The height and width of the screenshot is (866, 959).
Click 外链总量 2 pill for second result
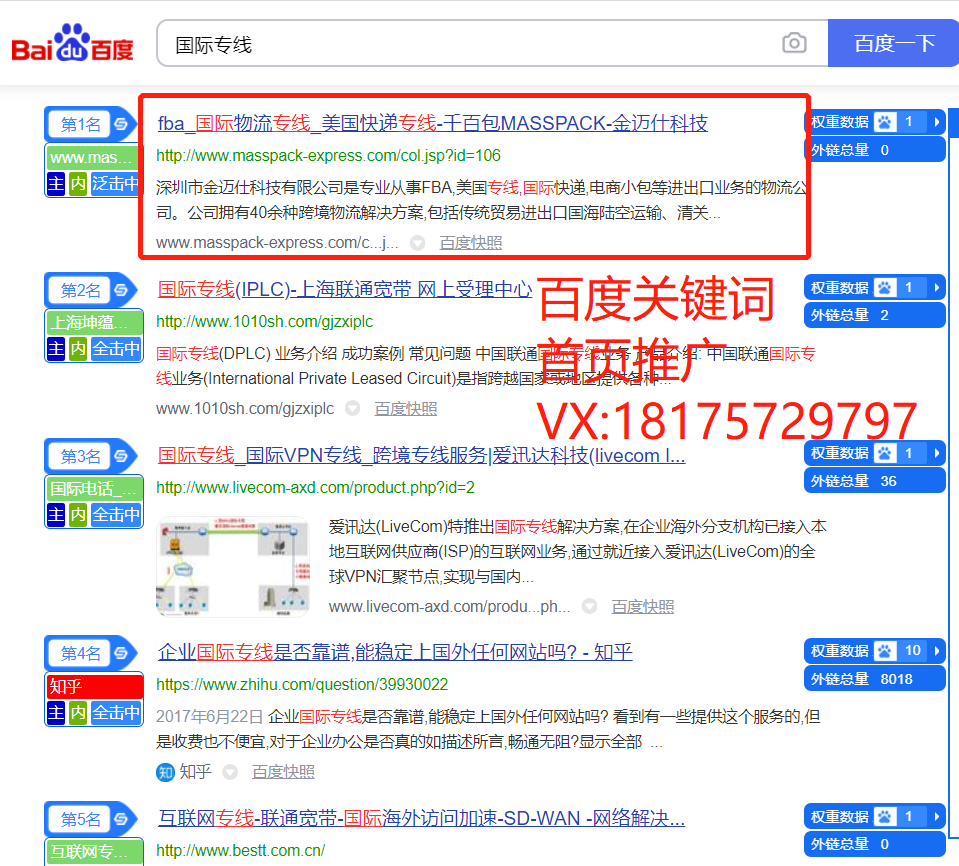(875, 316)
